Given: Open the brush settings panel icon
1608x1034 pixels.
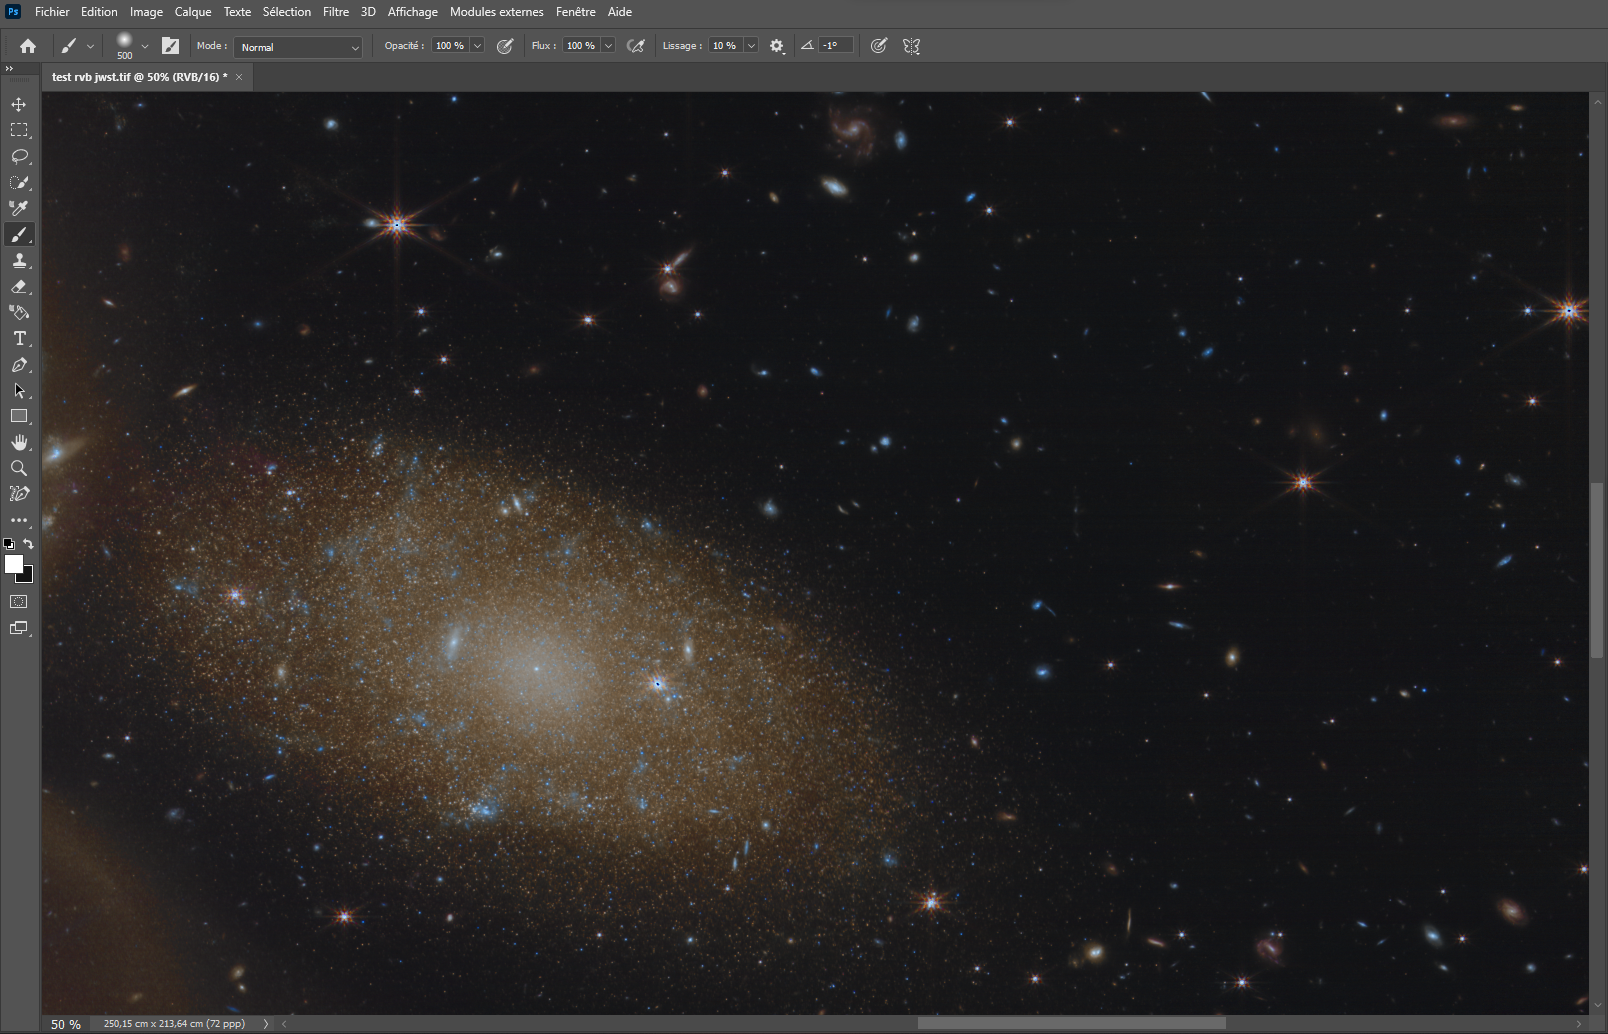Looking at the screenshot, I should (171, 46).
